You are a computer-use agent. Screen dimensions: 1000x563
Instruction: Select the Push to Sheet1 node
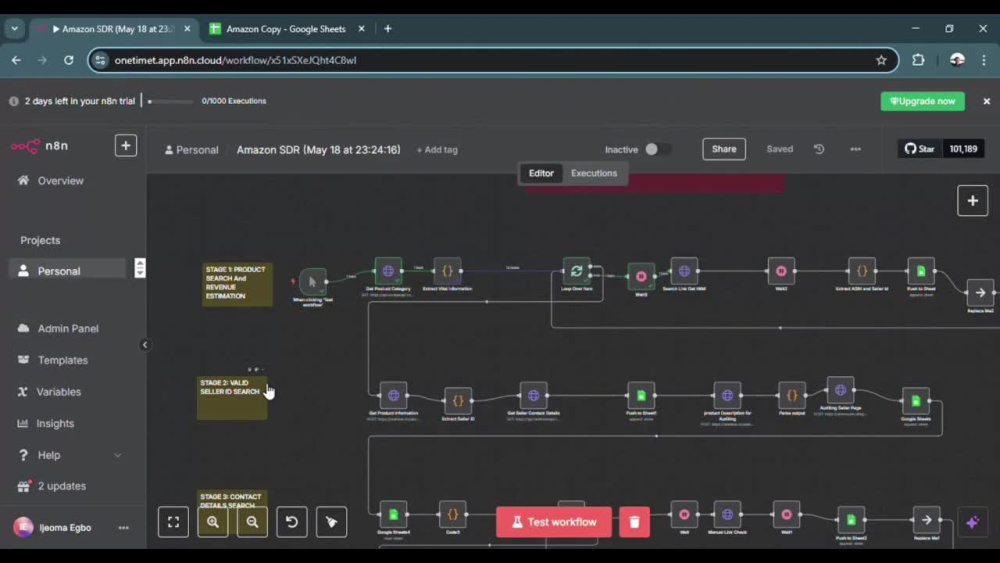[x=641, y=395]
